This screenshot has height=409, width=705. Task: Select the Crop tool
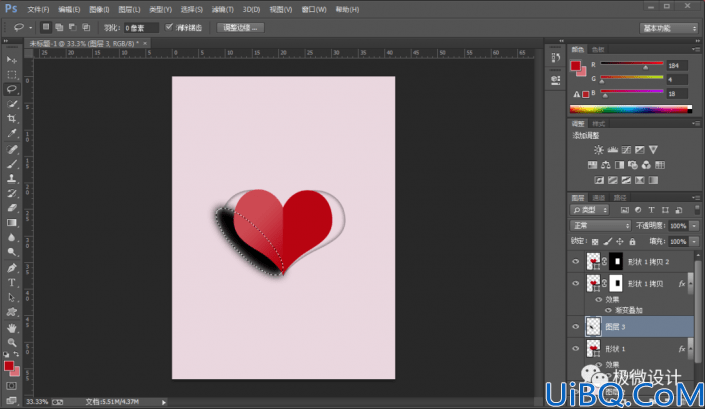coord(12,119)
